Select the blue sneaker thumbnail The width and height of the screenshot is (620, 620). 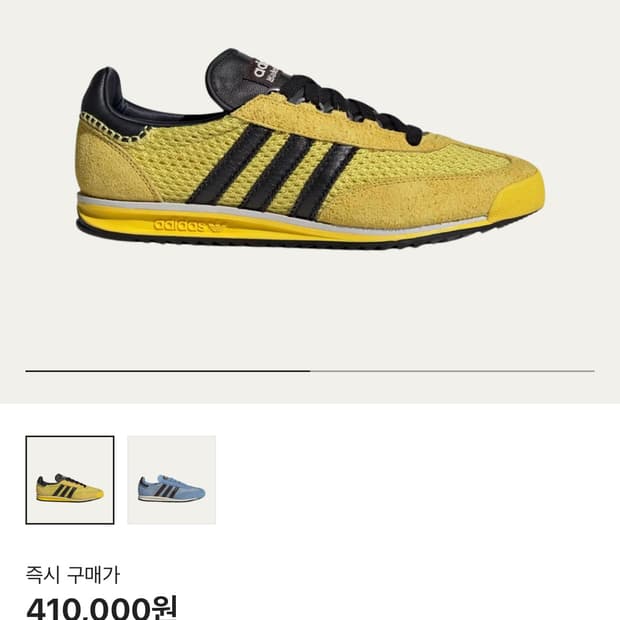pos(172,480)
